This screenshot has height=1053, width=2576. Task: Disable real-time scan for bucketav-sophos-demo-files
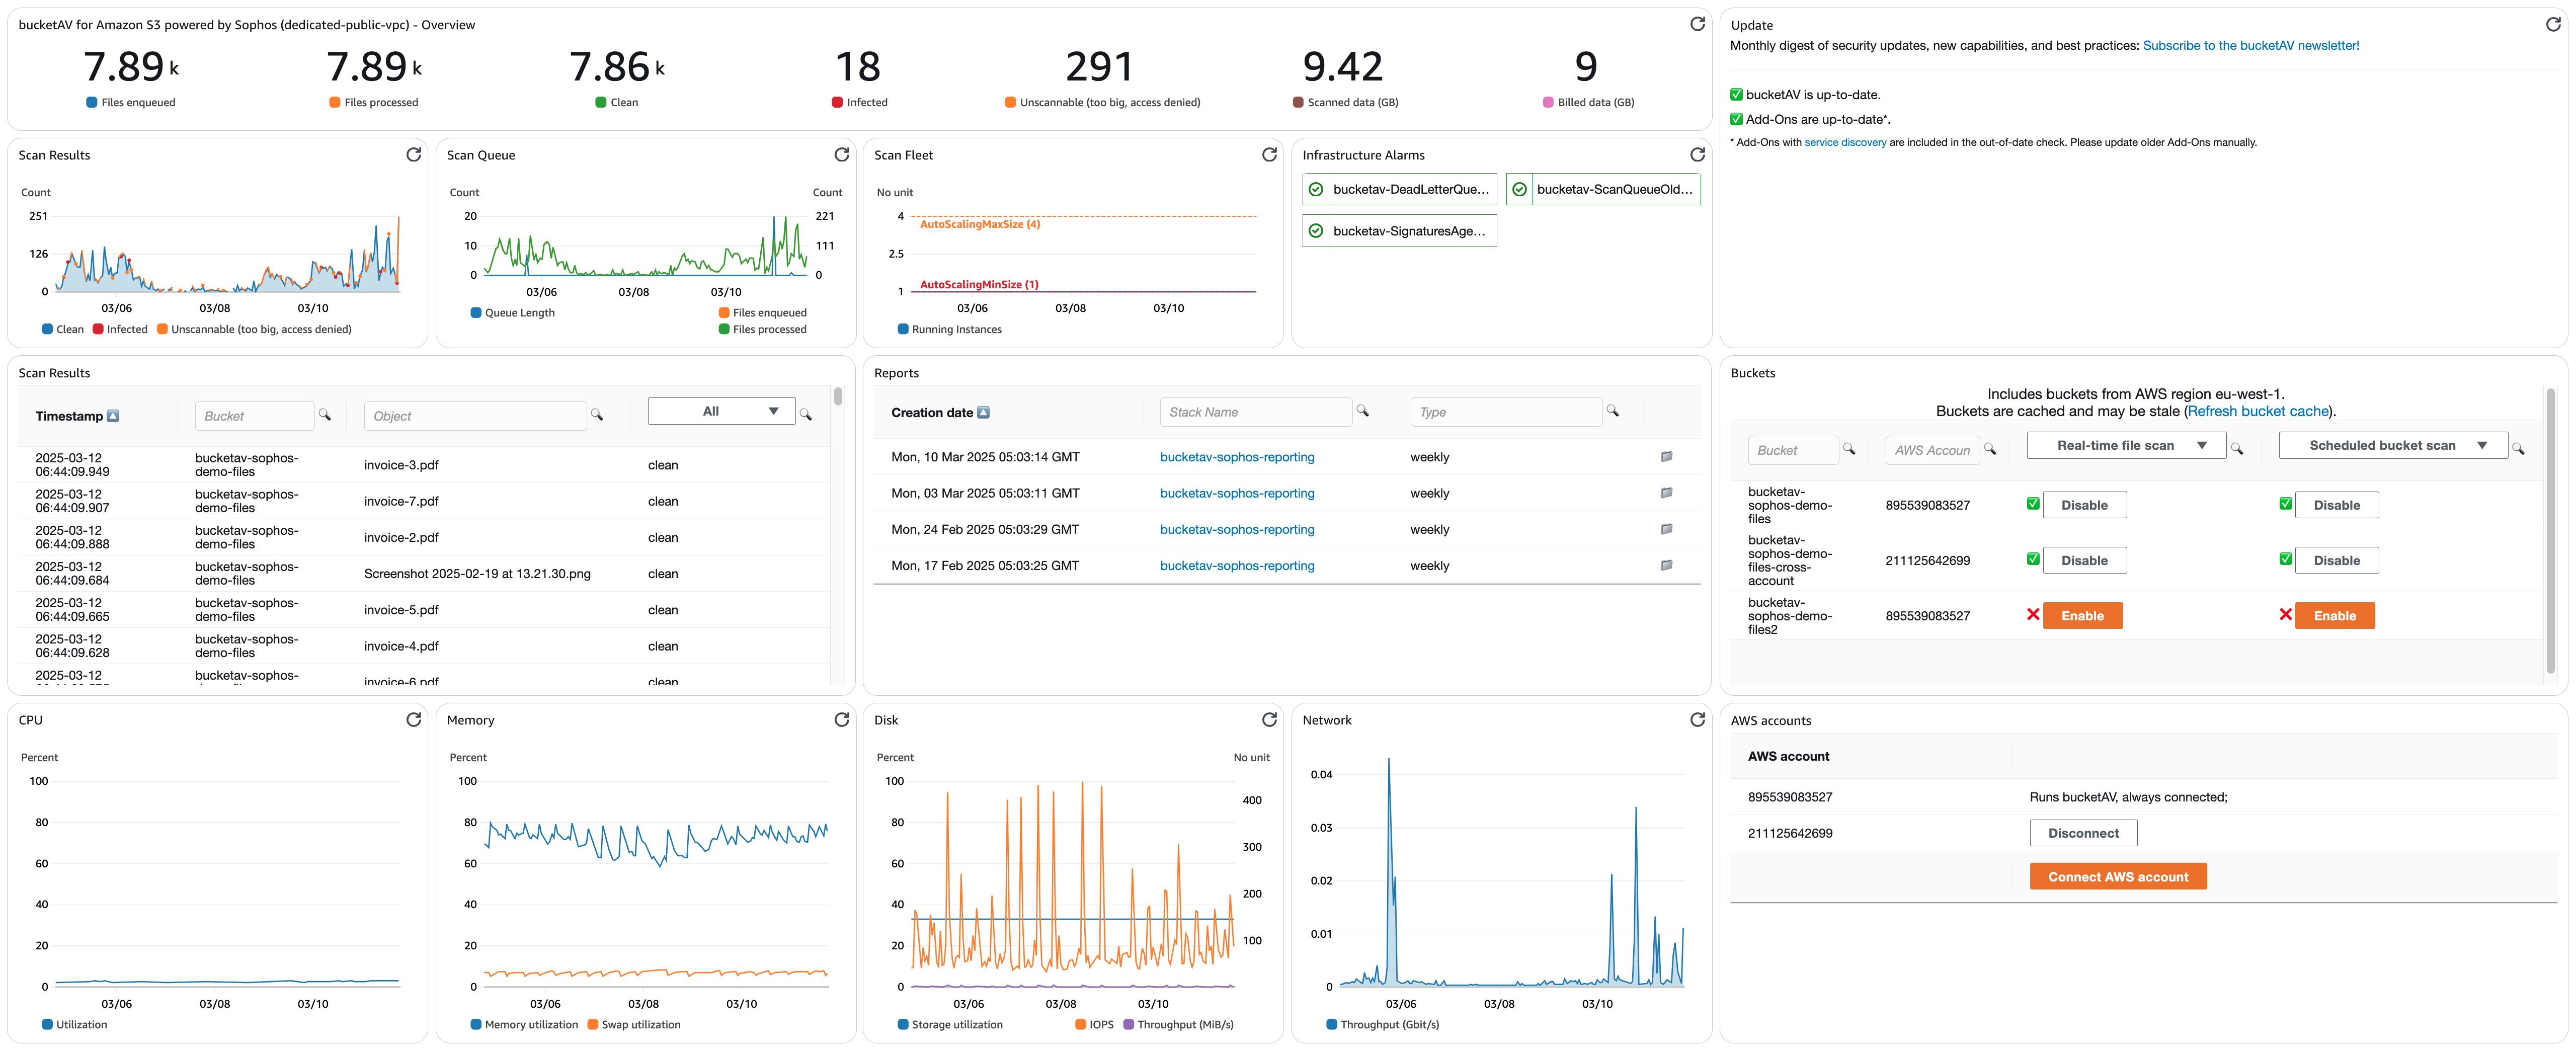pyautogui.click(x=2084, y=505)
